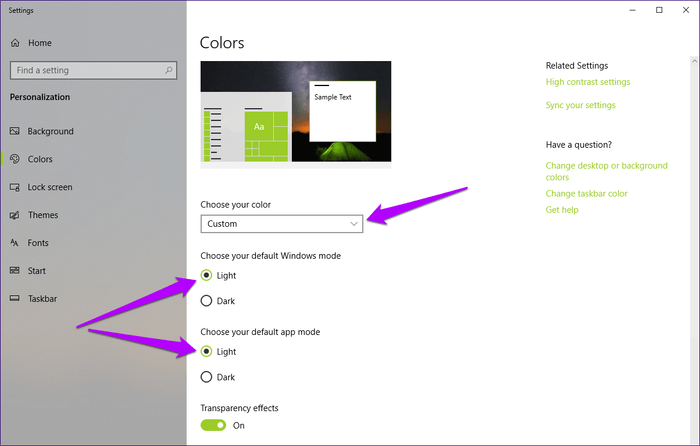Click the Get help link
Screen dimensions: 700x446
tap(562, 210)
